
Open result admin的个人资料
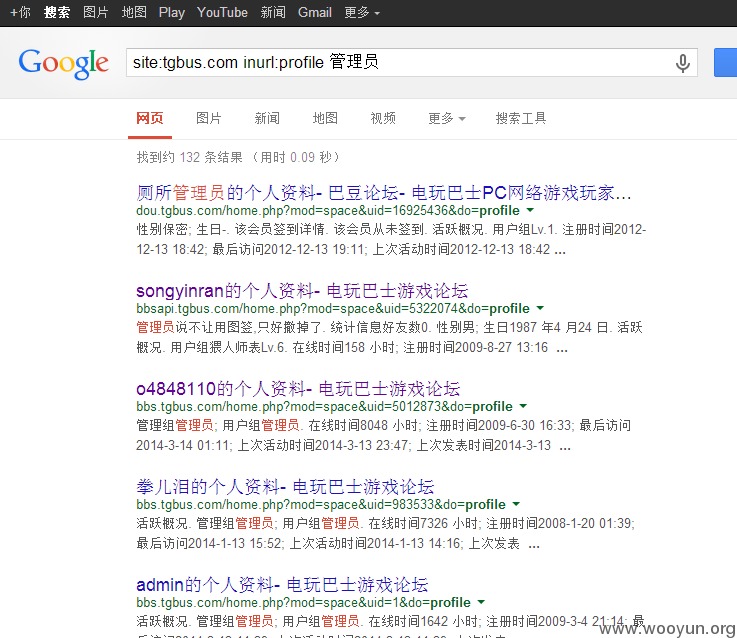tap(282, 585)
